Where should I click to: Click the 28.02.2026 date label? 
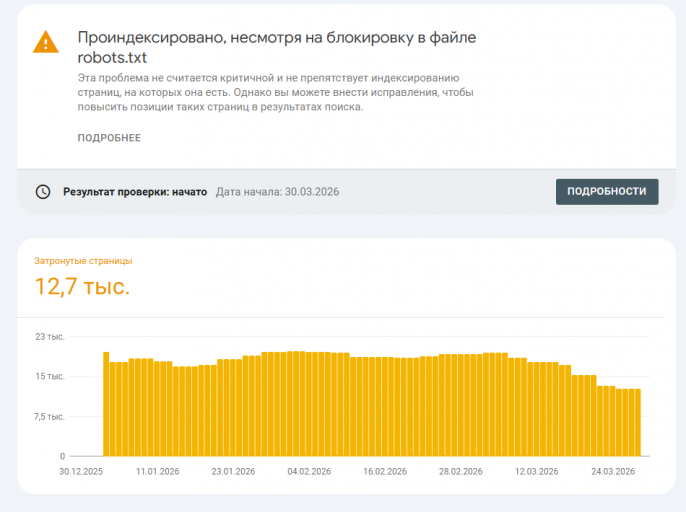click(461, 471)
